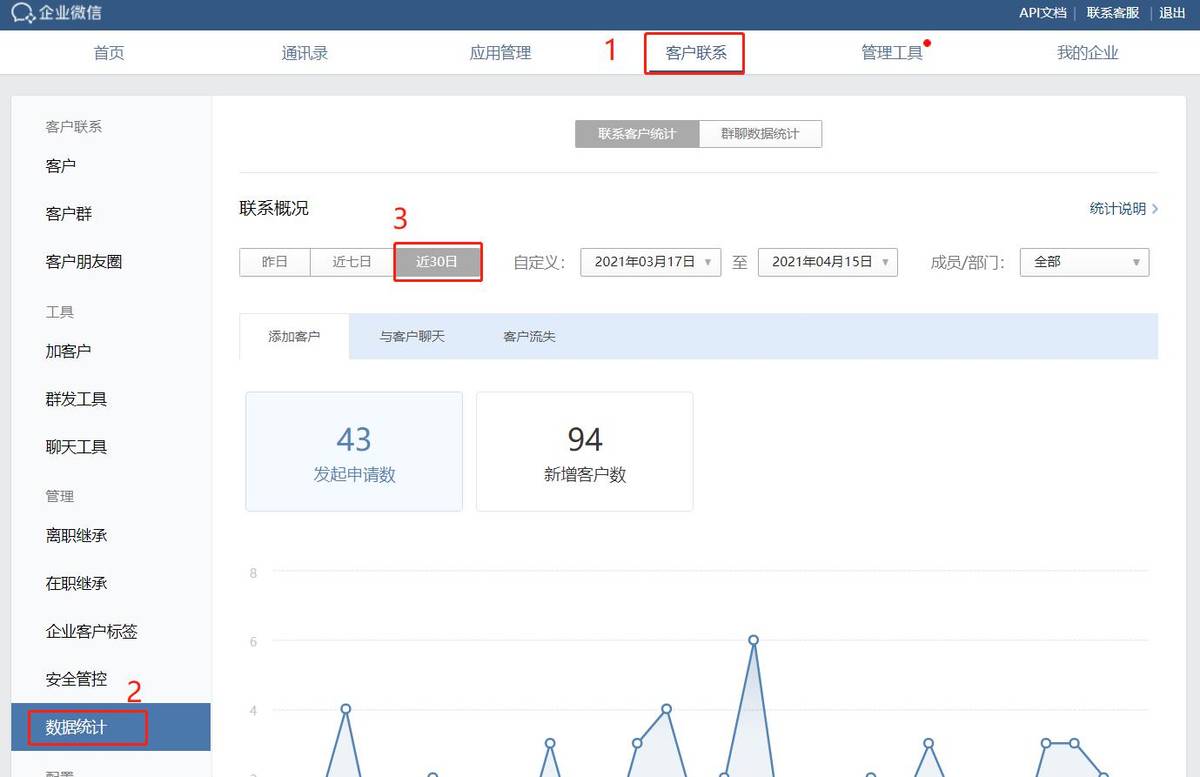Select the peak data point valued 6 on chart
1200x777 pixels.
(753, 640)
